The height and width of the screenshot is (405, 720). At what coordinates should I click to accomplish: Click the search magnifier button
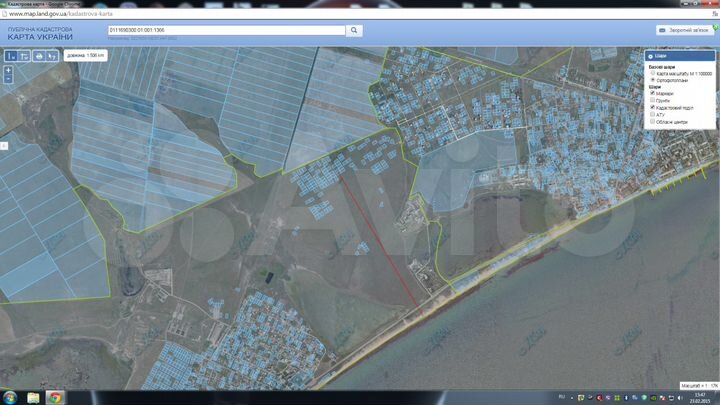pos(354,30)
